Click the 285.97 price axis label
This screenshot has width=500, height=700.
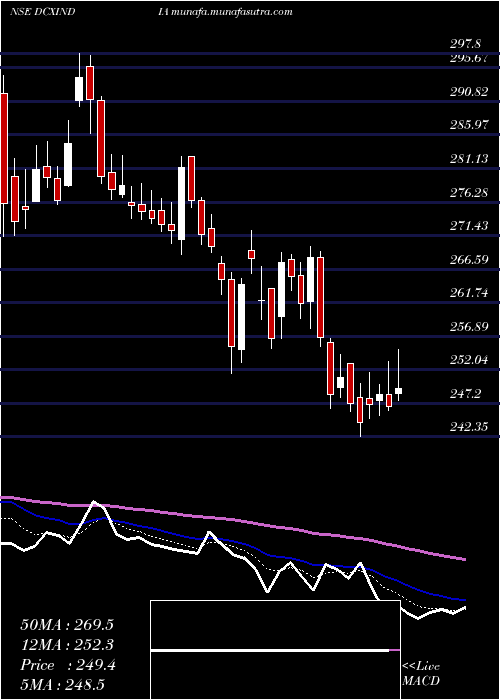tap(469, 125)
